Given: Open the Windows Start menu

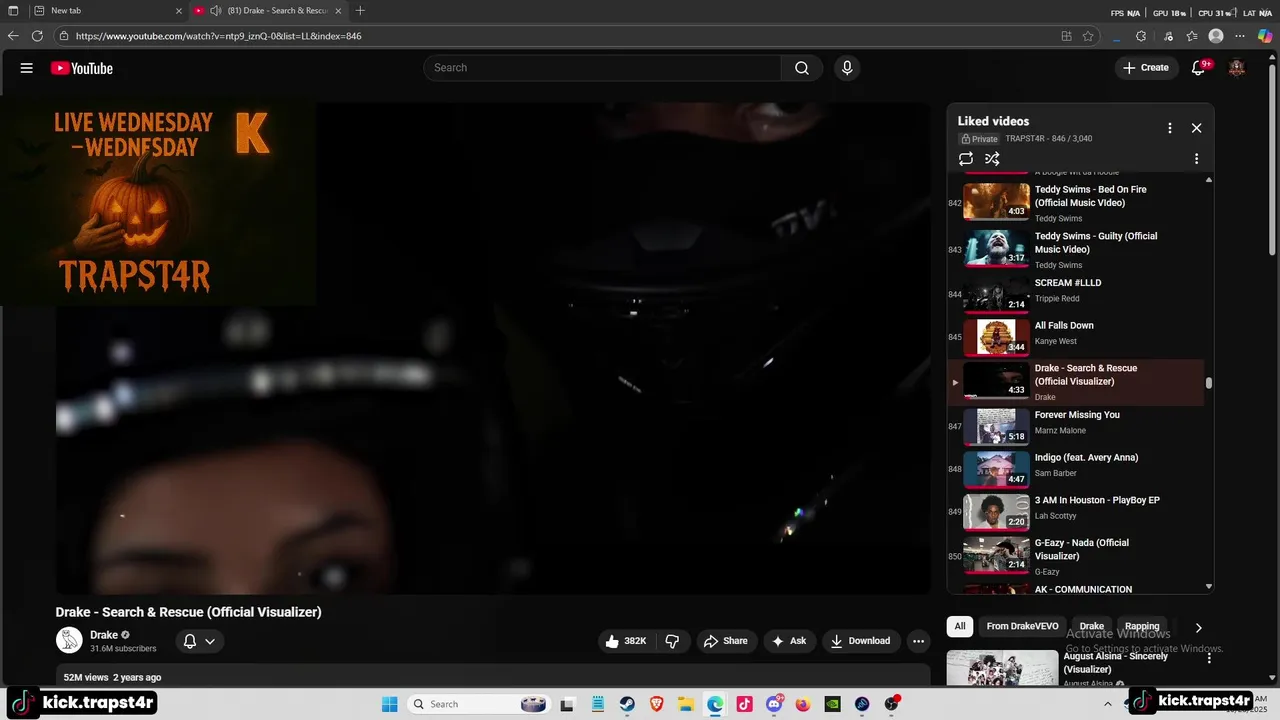Looking at the screenshot, I should coord(390,704).
